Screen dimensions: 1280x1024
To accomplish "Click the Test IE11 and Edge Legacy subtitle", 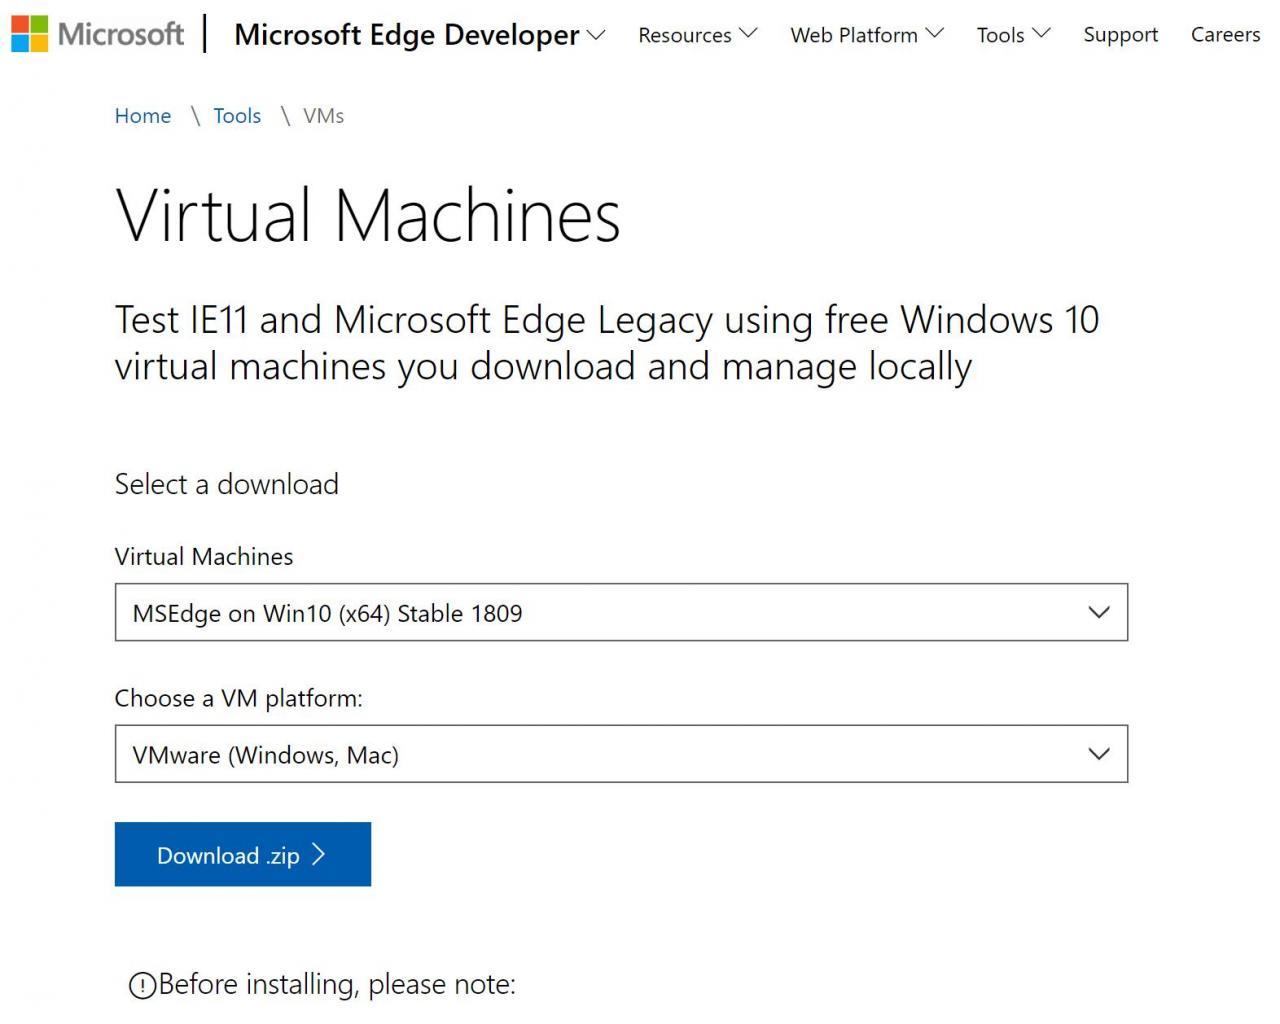I will click(x=607, y=343).
